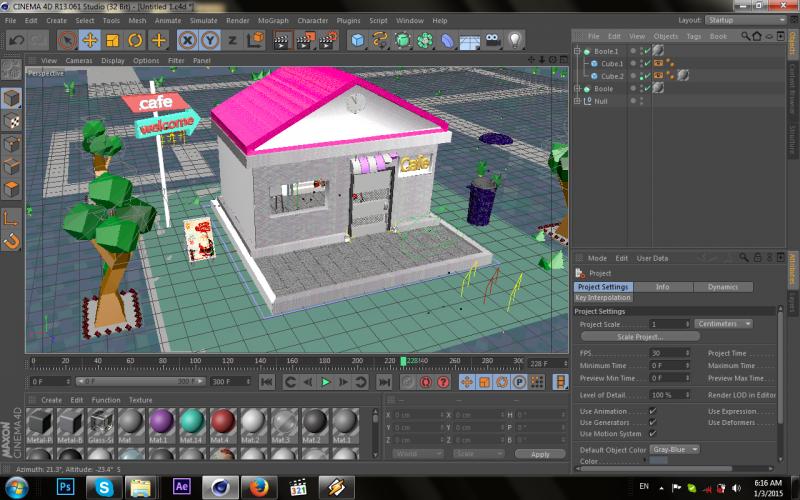Select the Move tool in toolbar
This screenshot has width=800, height=500.
tap(89, 41)
